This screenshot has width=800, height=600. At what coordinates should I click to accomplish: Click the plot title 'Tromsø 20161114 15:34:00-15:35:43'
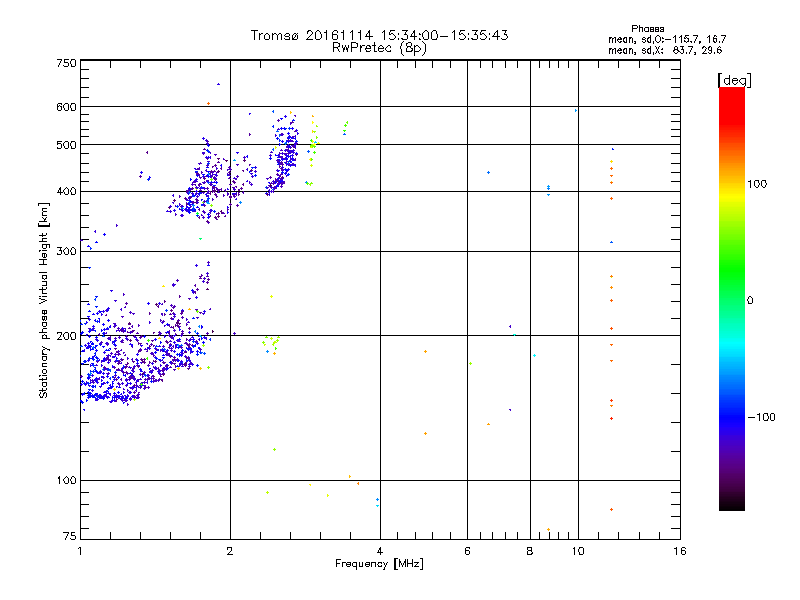pos(379,35)
